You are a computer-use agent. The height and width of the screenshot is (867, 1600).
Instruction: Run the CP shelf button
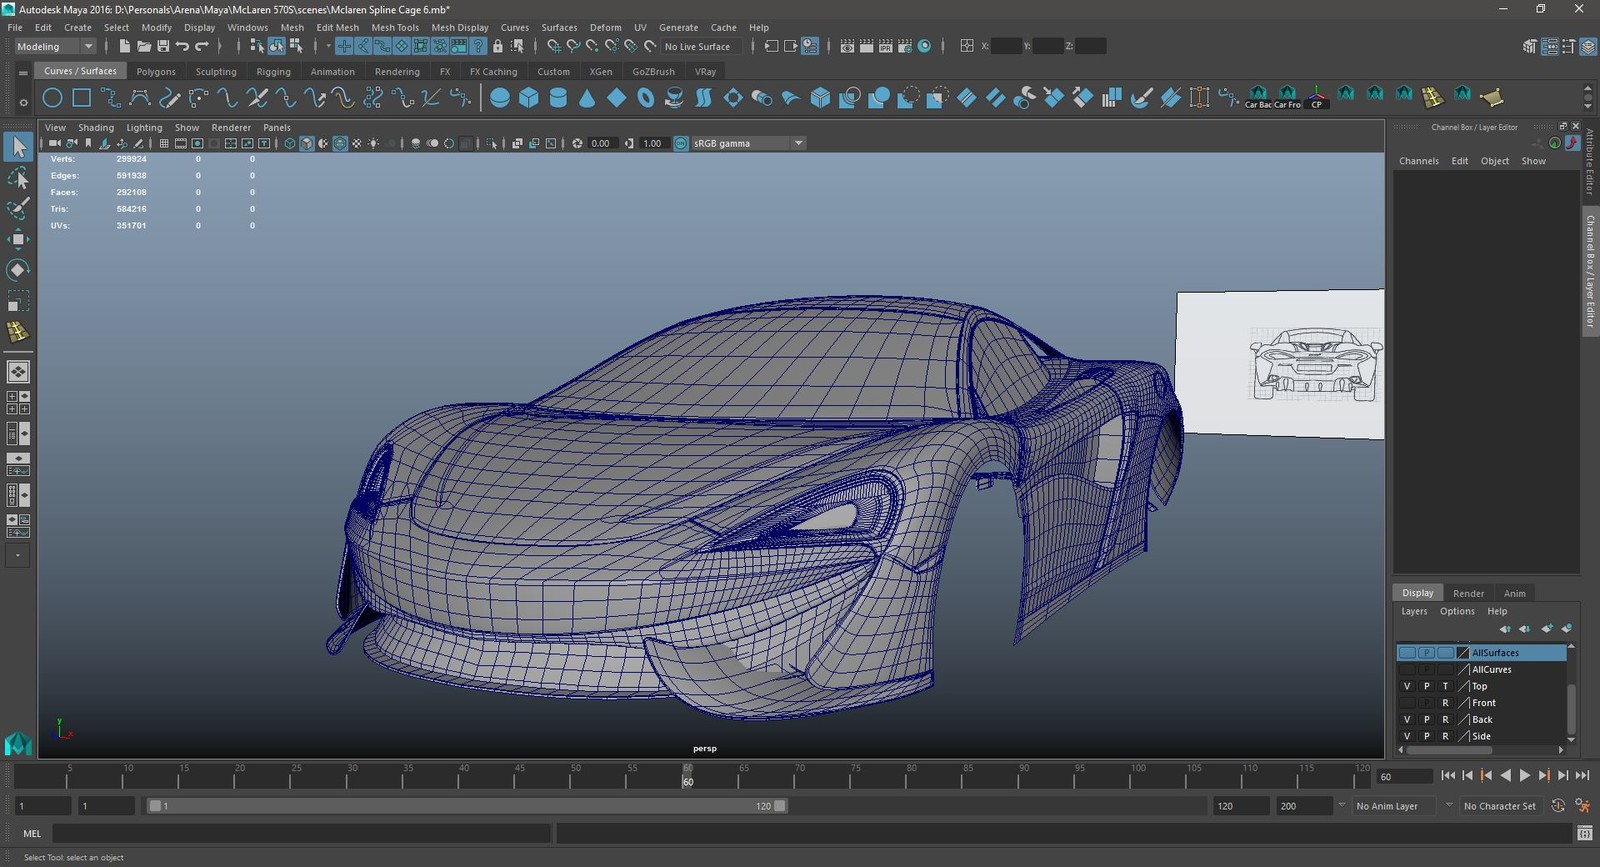coord(1316,97)
